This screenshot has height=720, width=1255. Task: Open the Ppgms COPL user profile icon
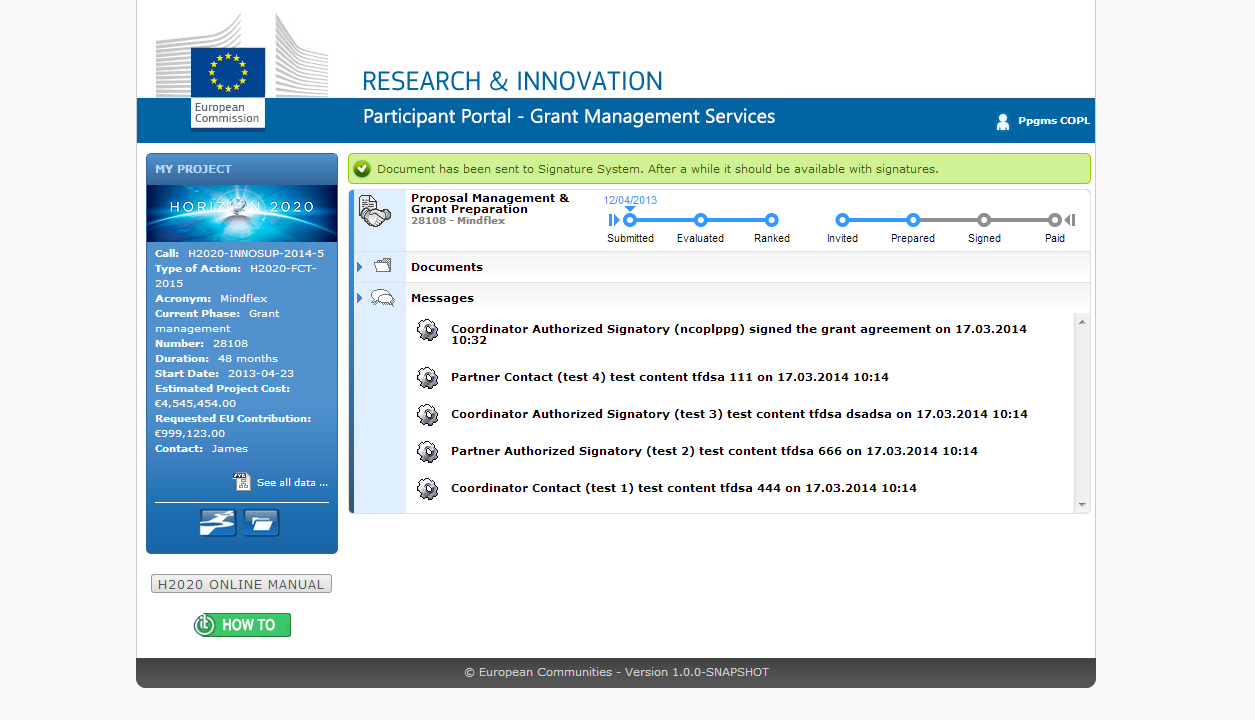[x=1003, y=122]
